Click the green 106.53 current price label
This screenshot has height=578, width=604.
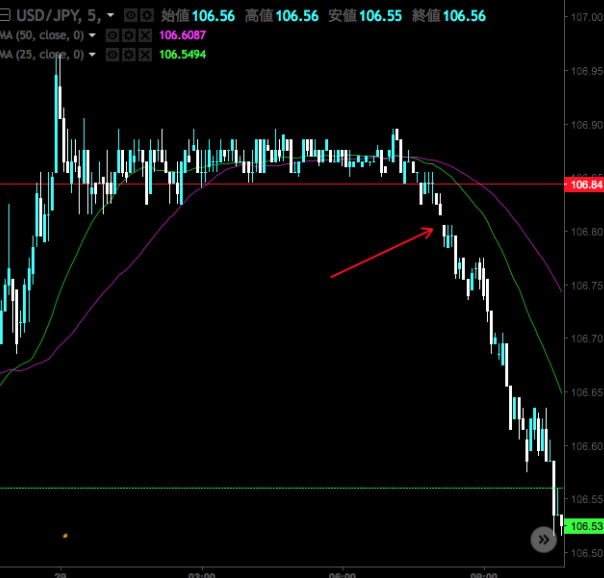[584, 526]
